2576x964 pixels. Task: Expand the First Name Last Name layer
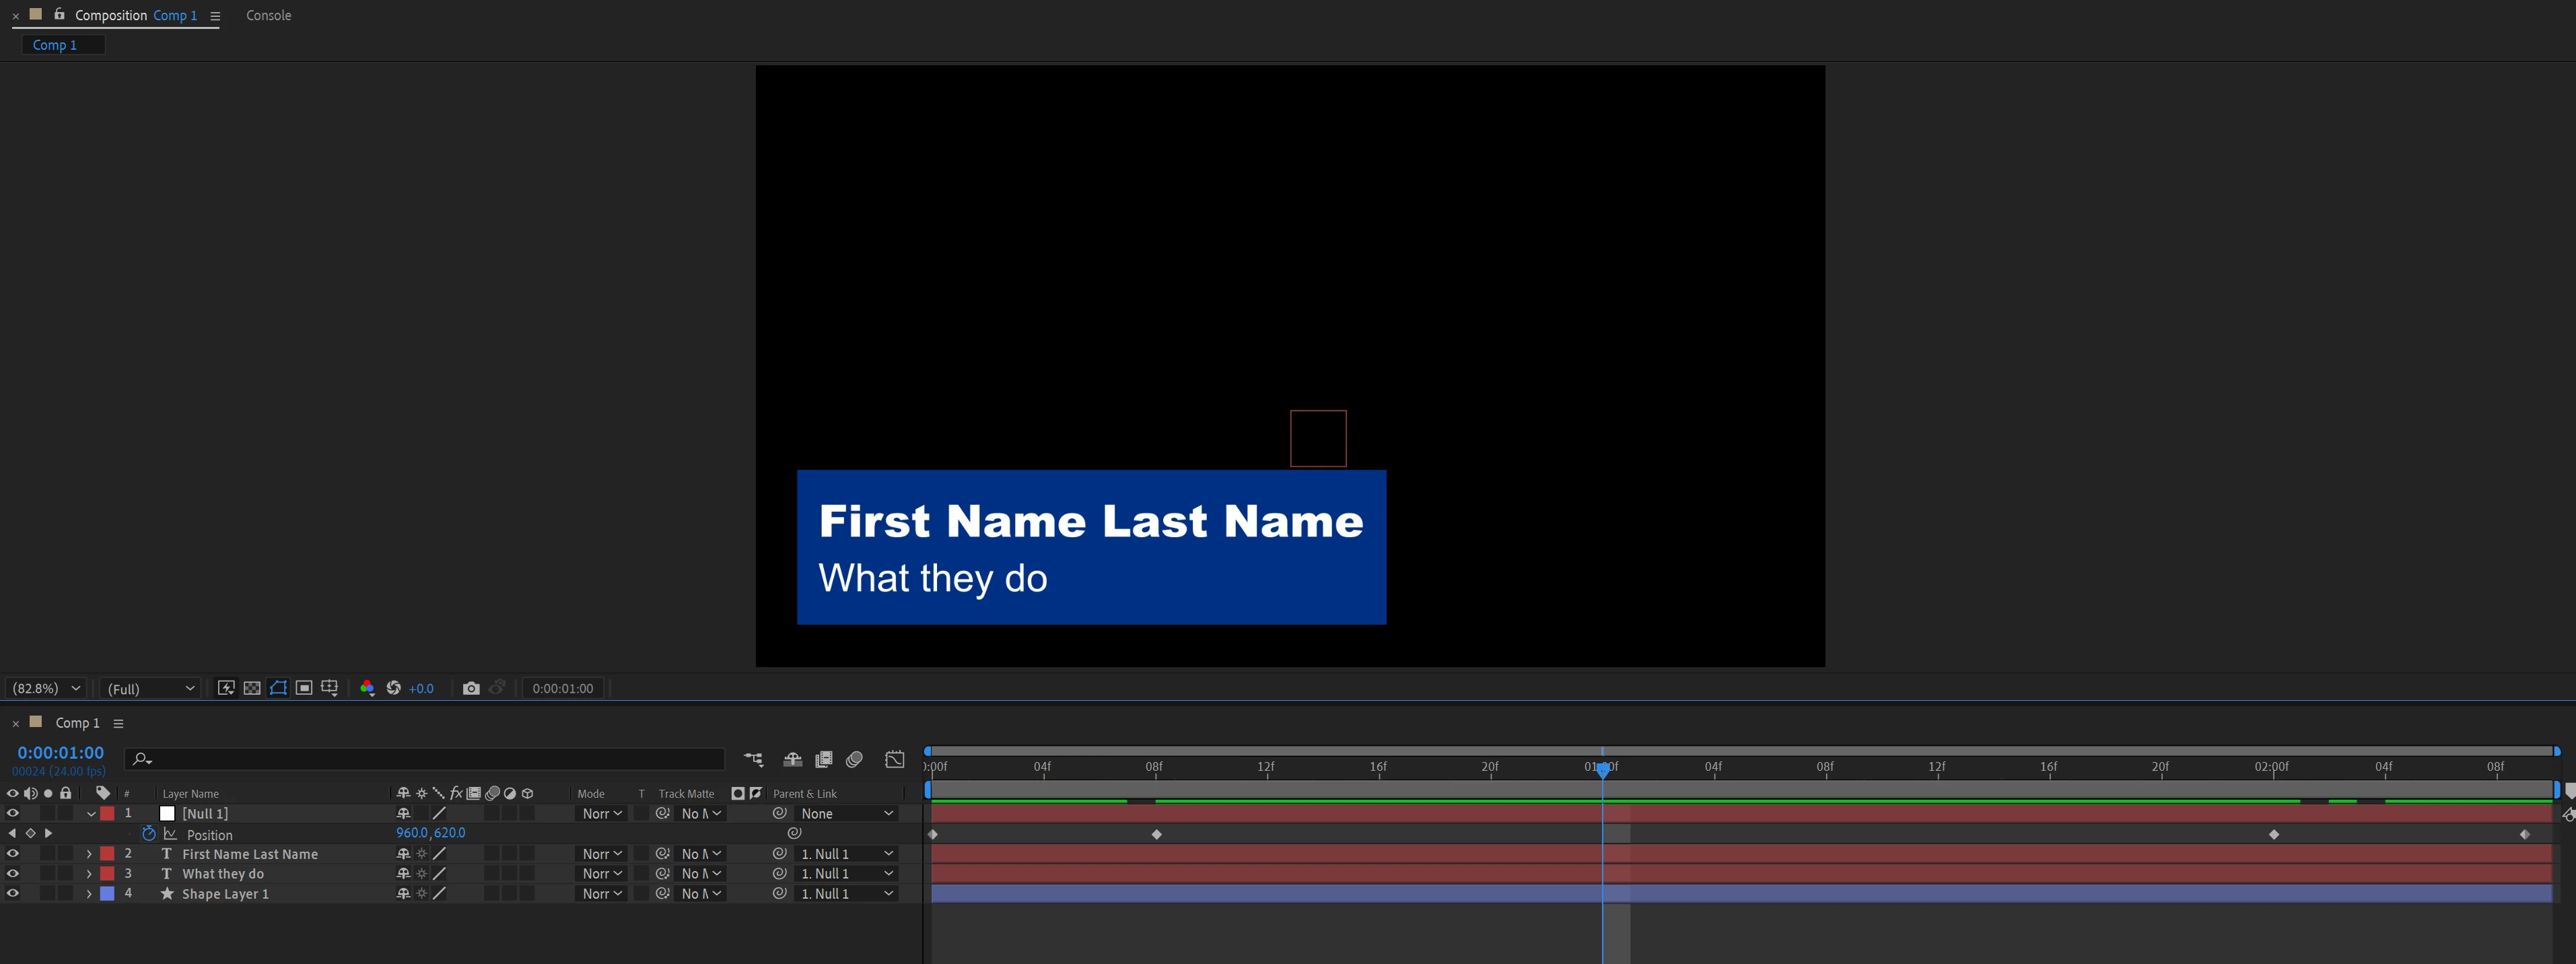(89, 854)
